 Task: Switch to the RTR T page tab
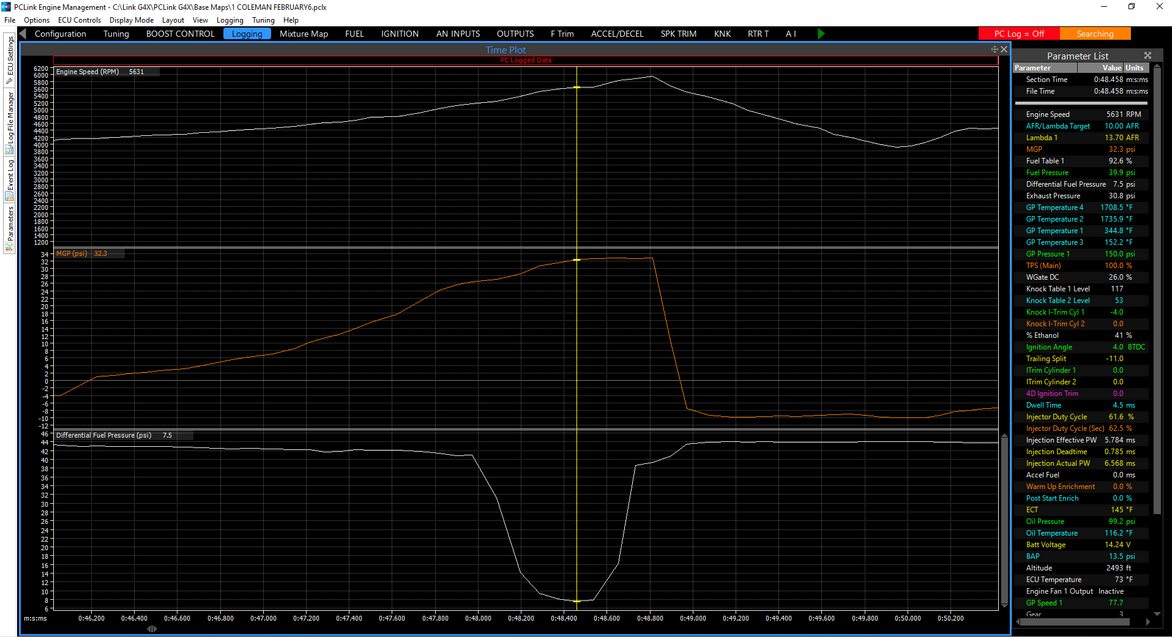[758, 34]
